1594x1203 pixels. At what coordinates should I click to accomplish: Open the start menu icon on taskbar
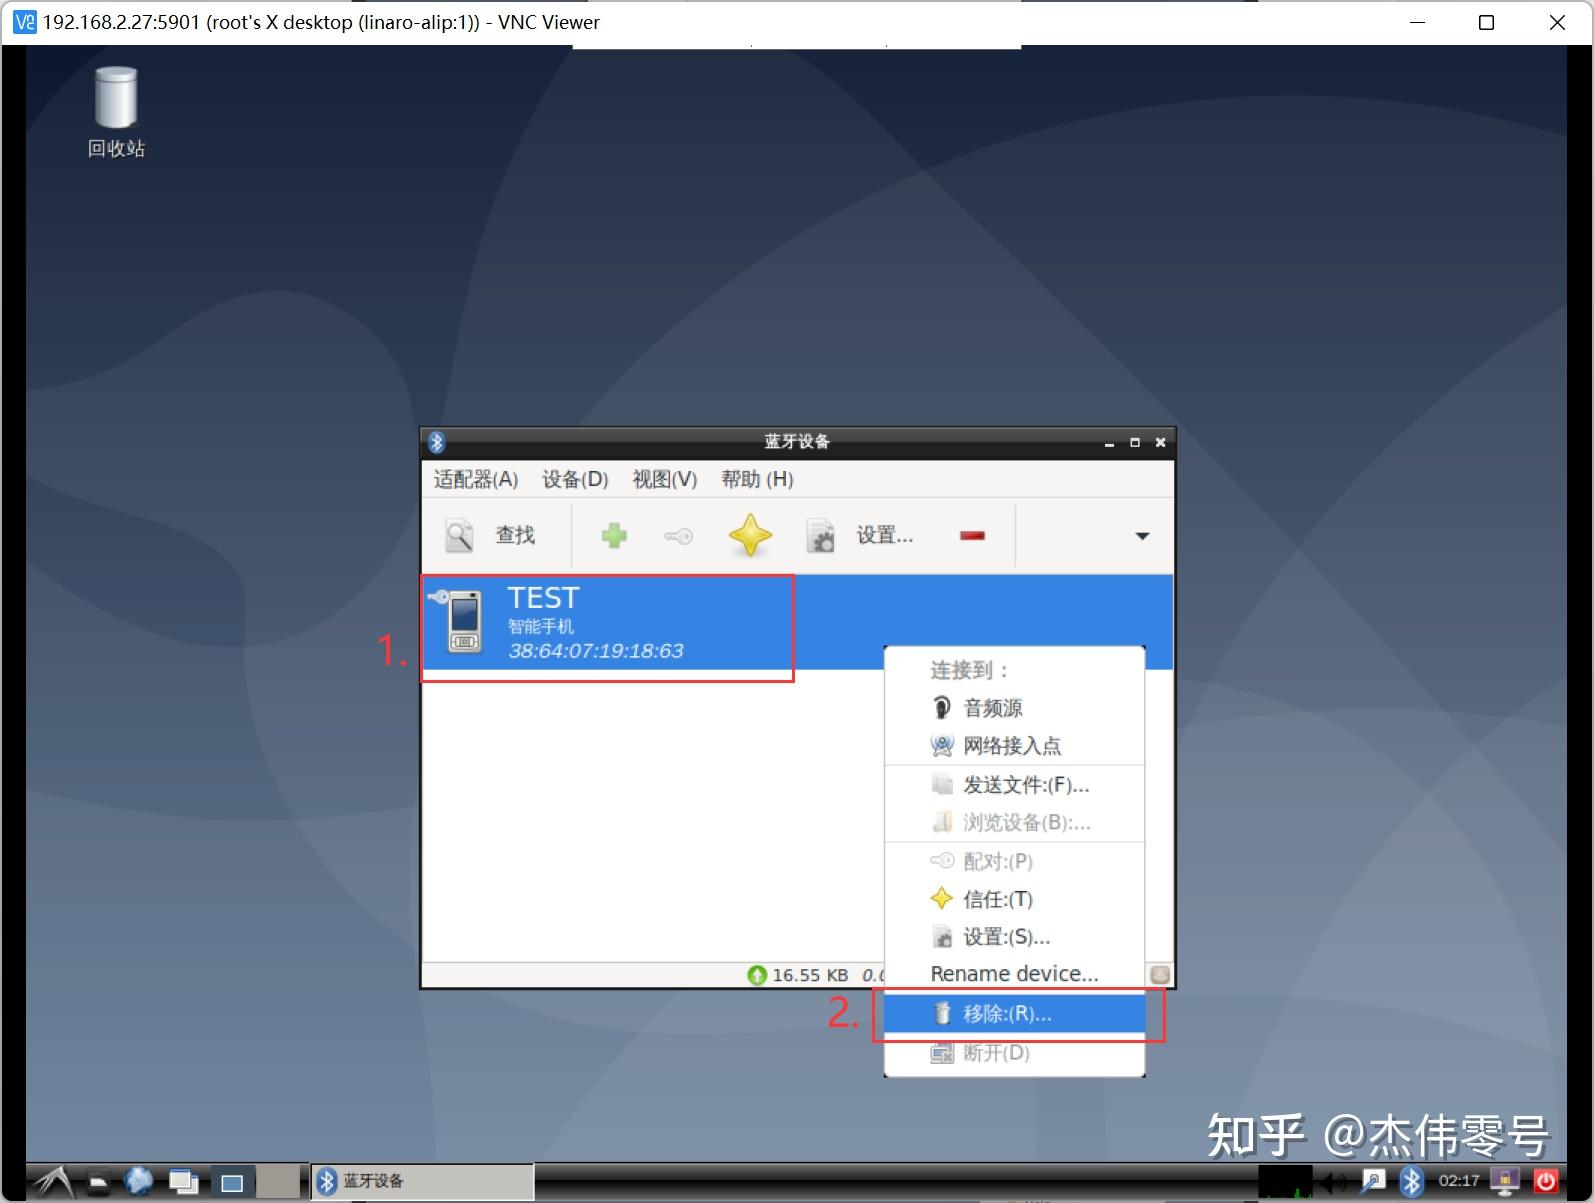(53, 1181)
